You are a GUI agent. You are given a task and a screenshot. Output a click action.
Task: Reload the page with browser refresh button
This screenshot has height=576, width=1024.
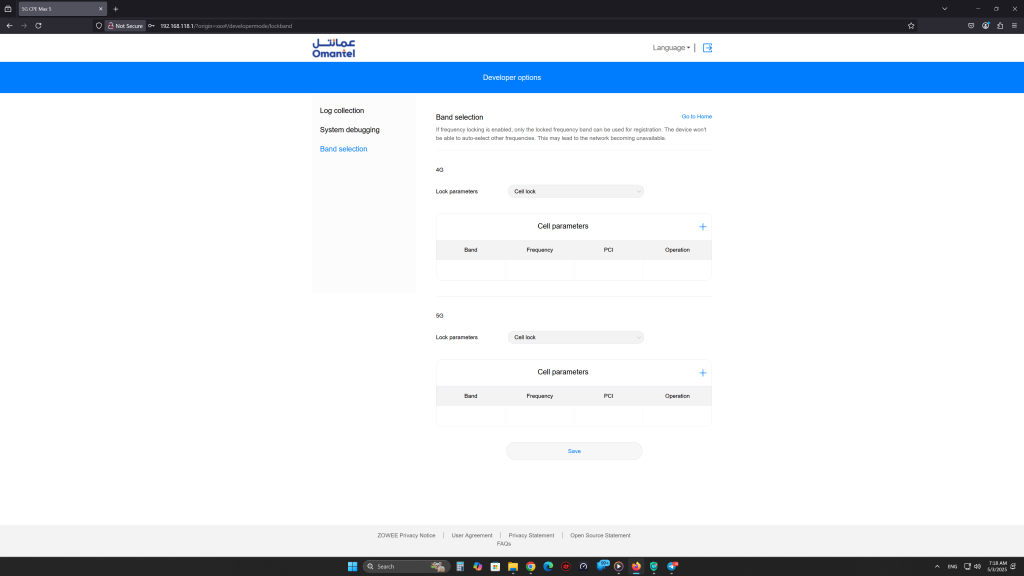[38, 25]
